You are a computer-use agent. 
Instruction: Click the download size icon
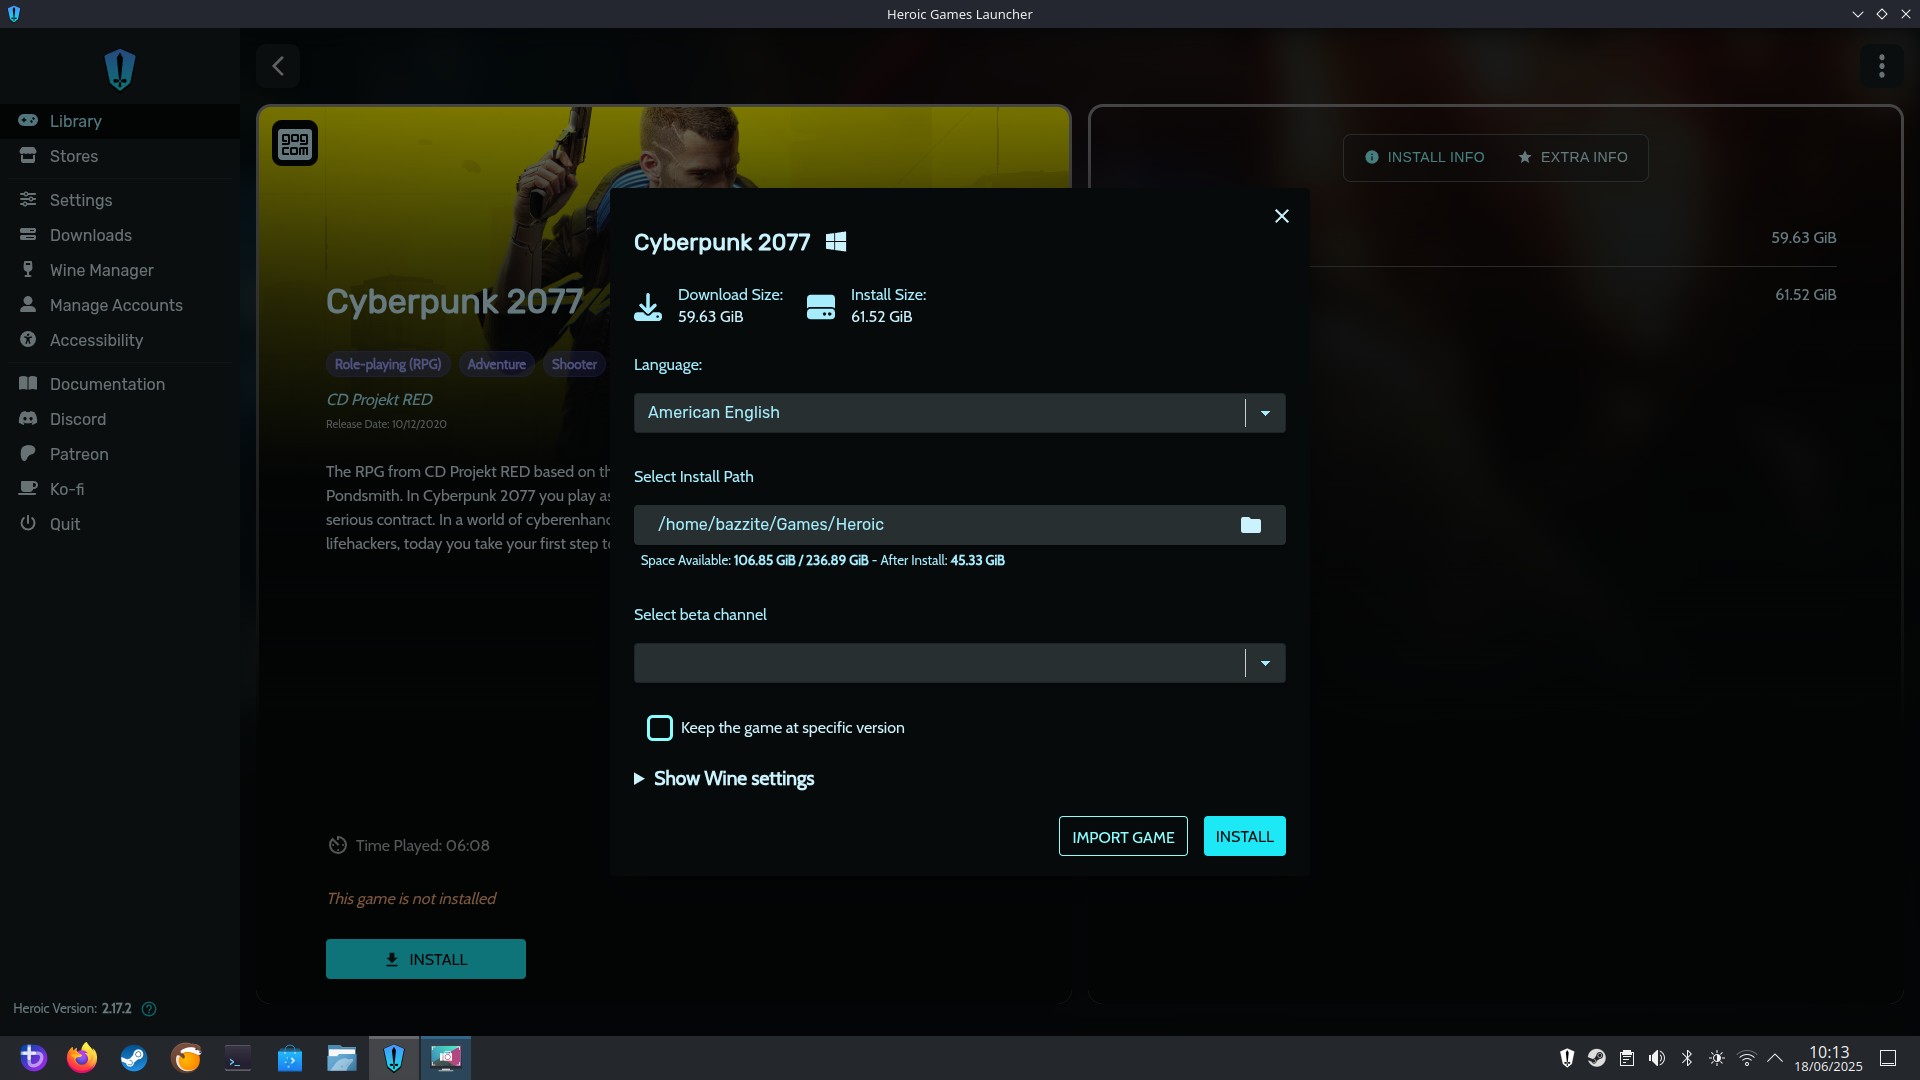648,306
